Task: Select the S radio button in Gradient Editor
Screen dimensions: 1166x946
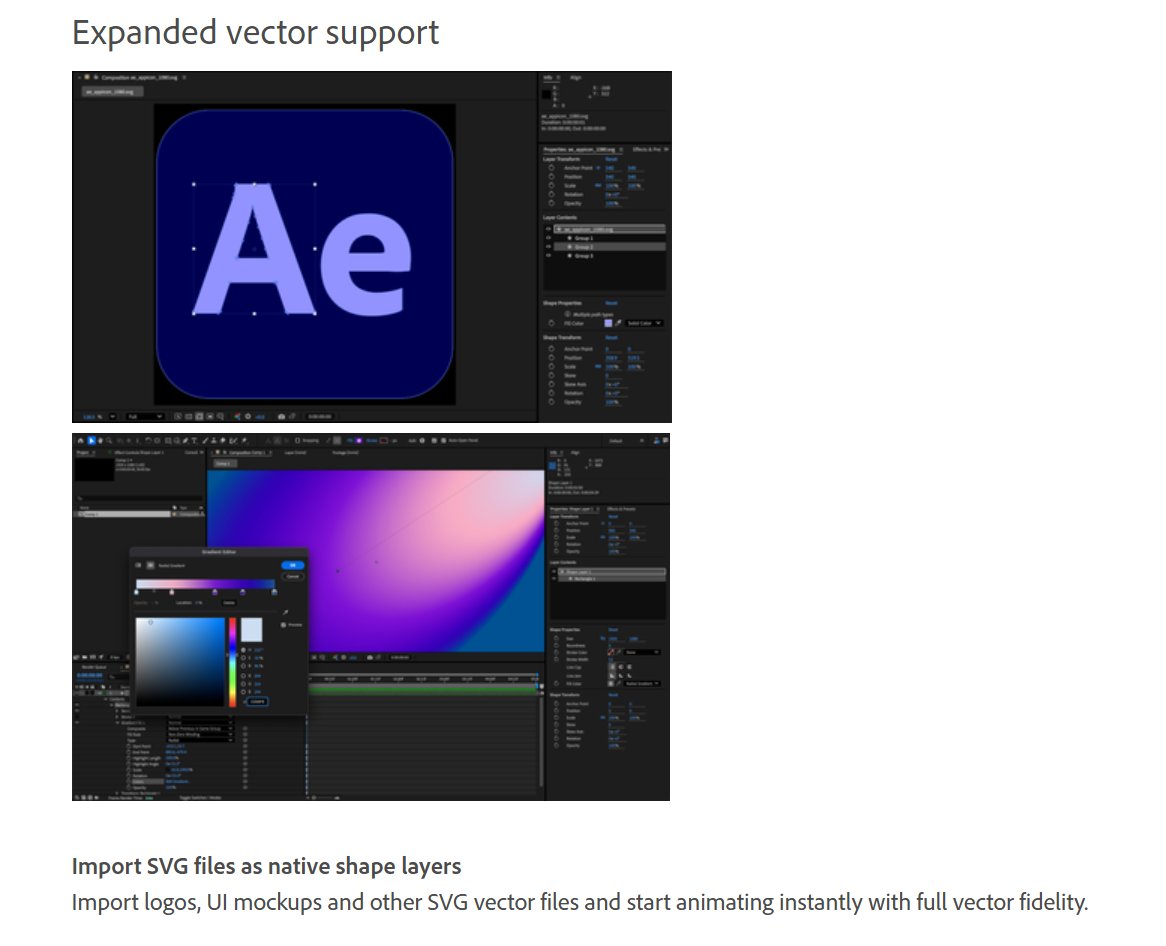Action: coord(243,658)
